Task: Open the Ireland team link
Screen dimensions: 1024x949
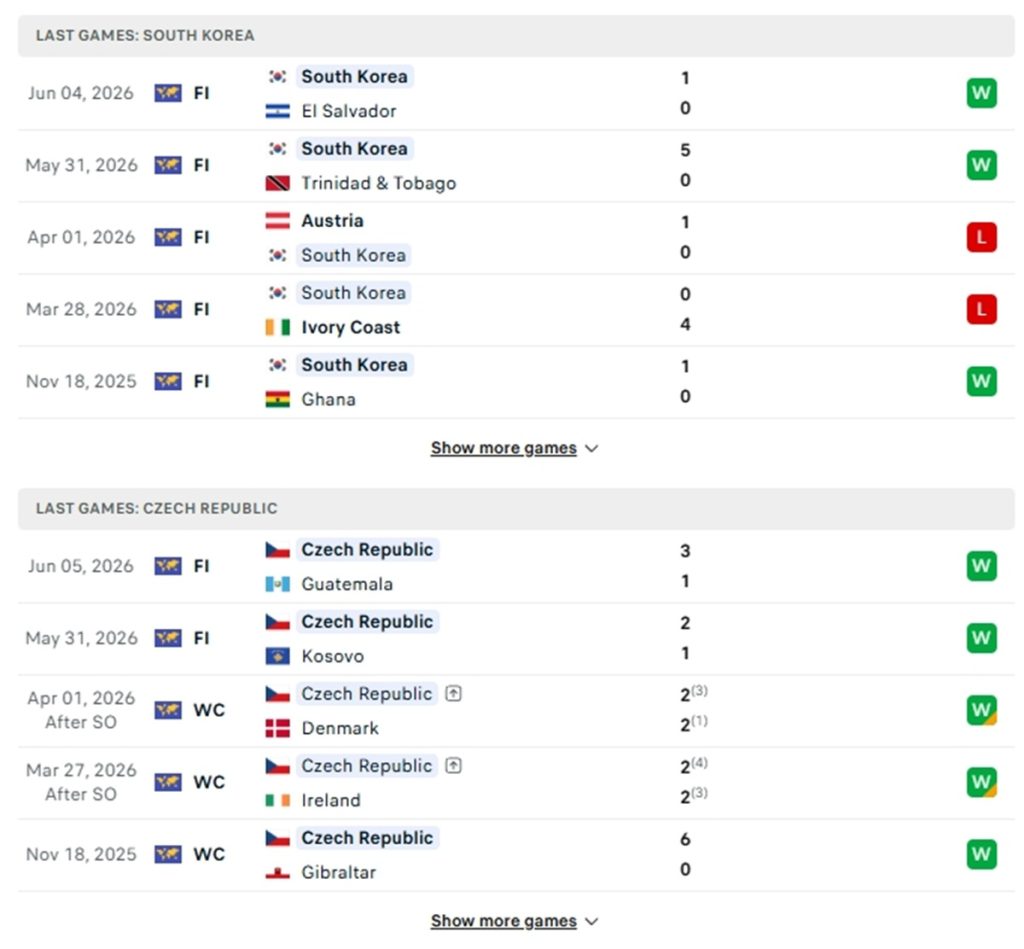Action: point(331,800)
